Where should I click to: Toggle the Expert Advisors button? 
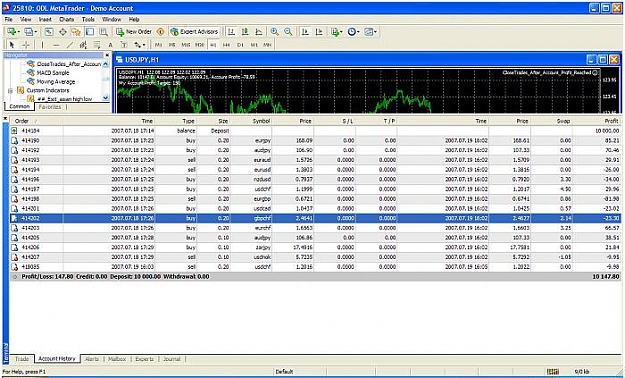[194, 32]
